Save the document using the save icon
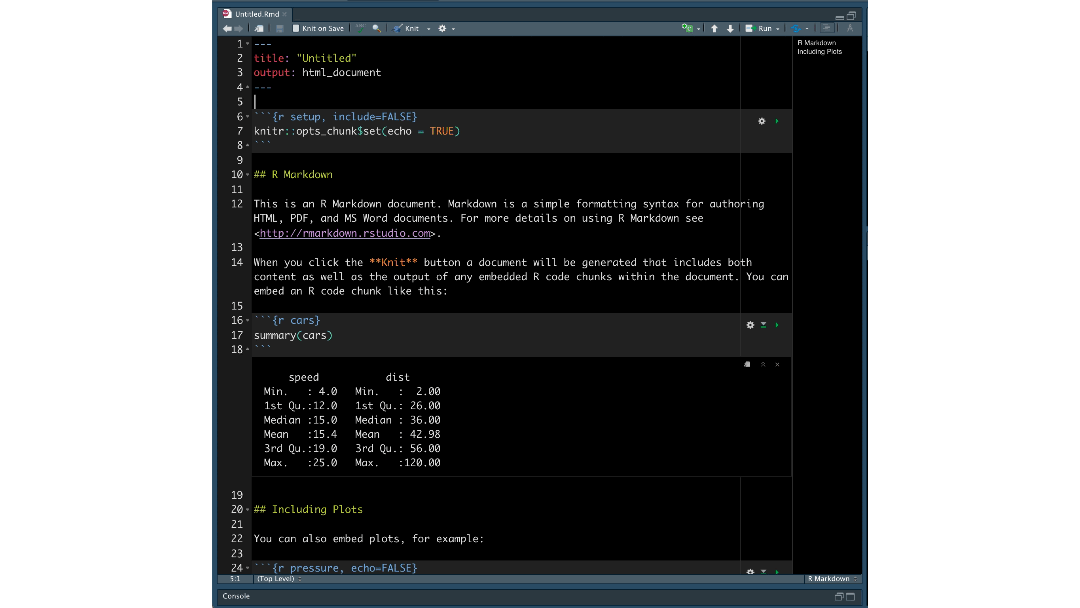 279,28
